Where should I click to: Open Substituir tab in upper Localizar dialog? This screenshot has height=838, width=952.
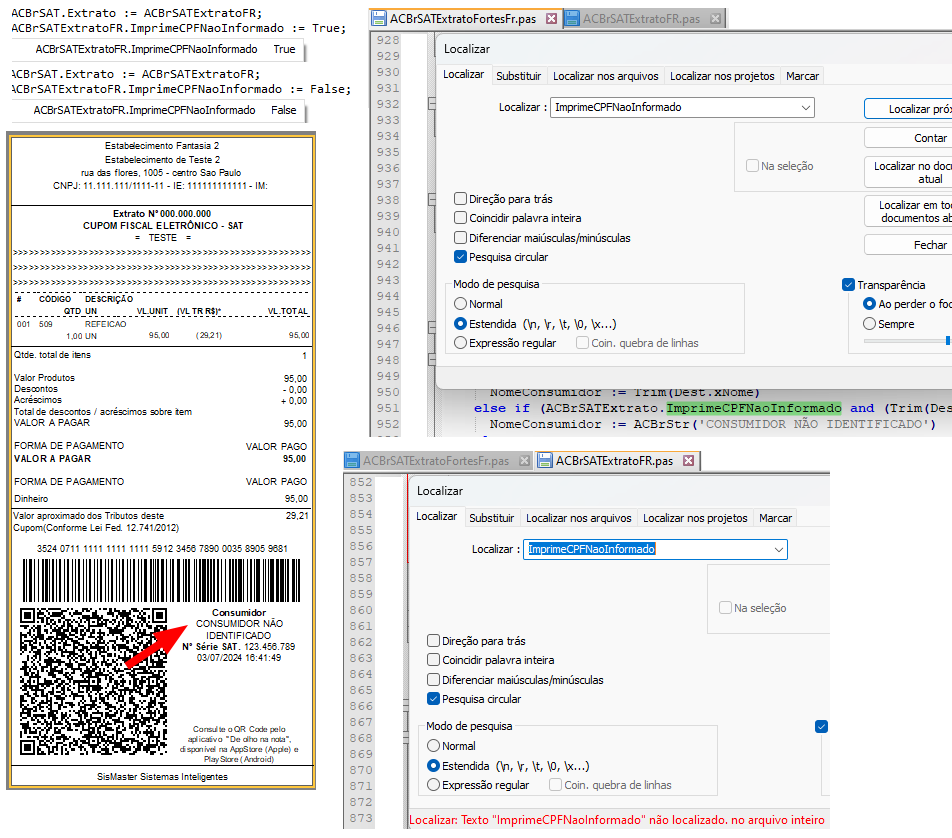(518, 76)
